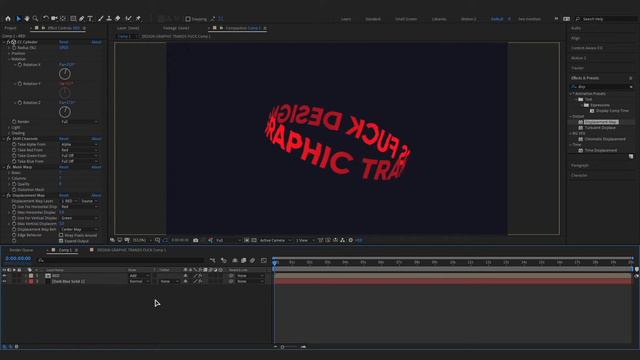The image size is (640, 360).
Task: Click Reset for the Shift Channels effect
Action: (64, 139)
